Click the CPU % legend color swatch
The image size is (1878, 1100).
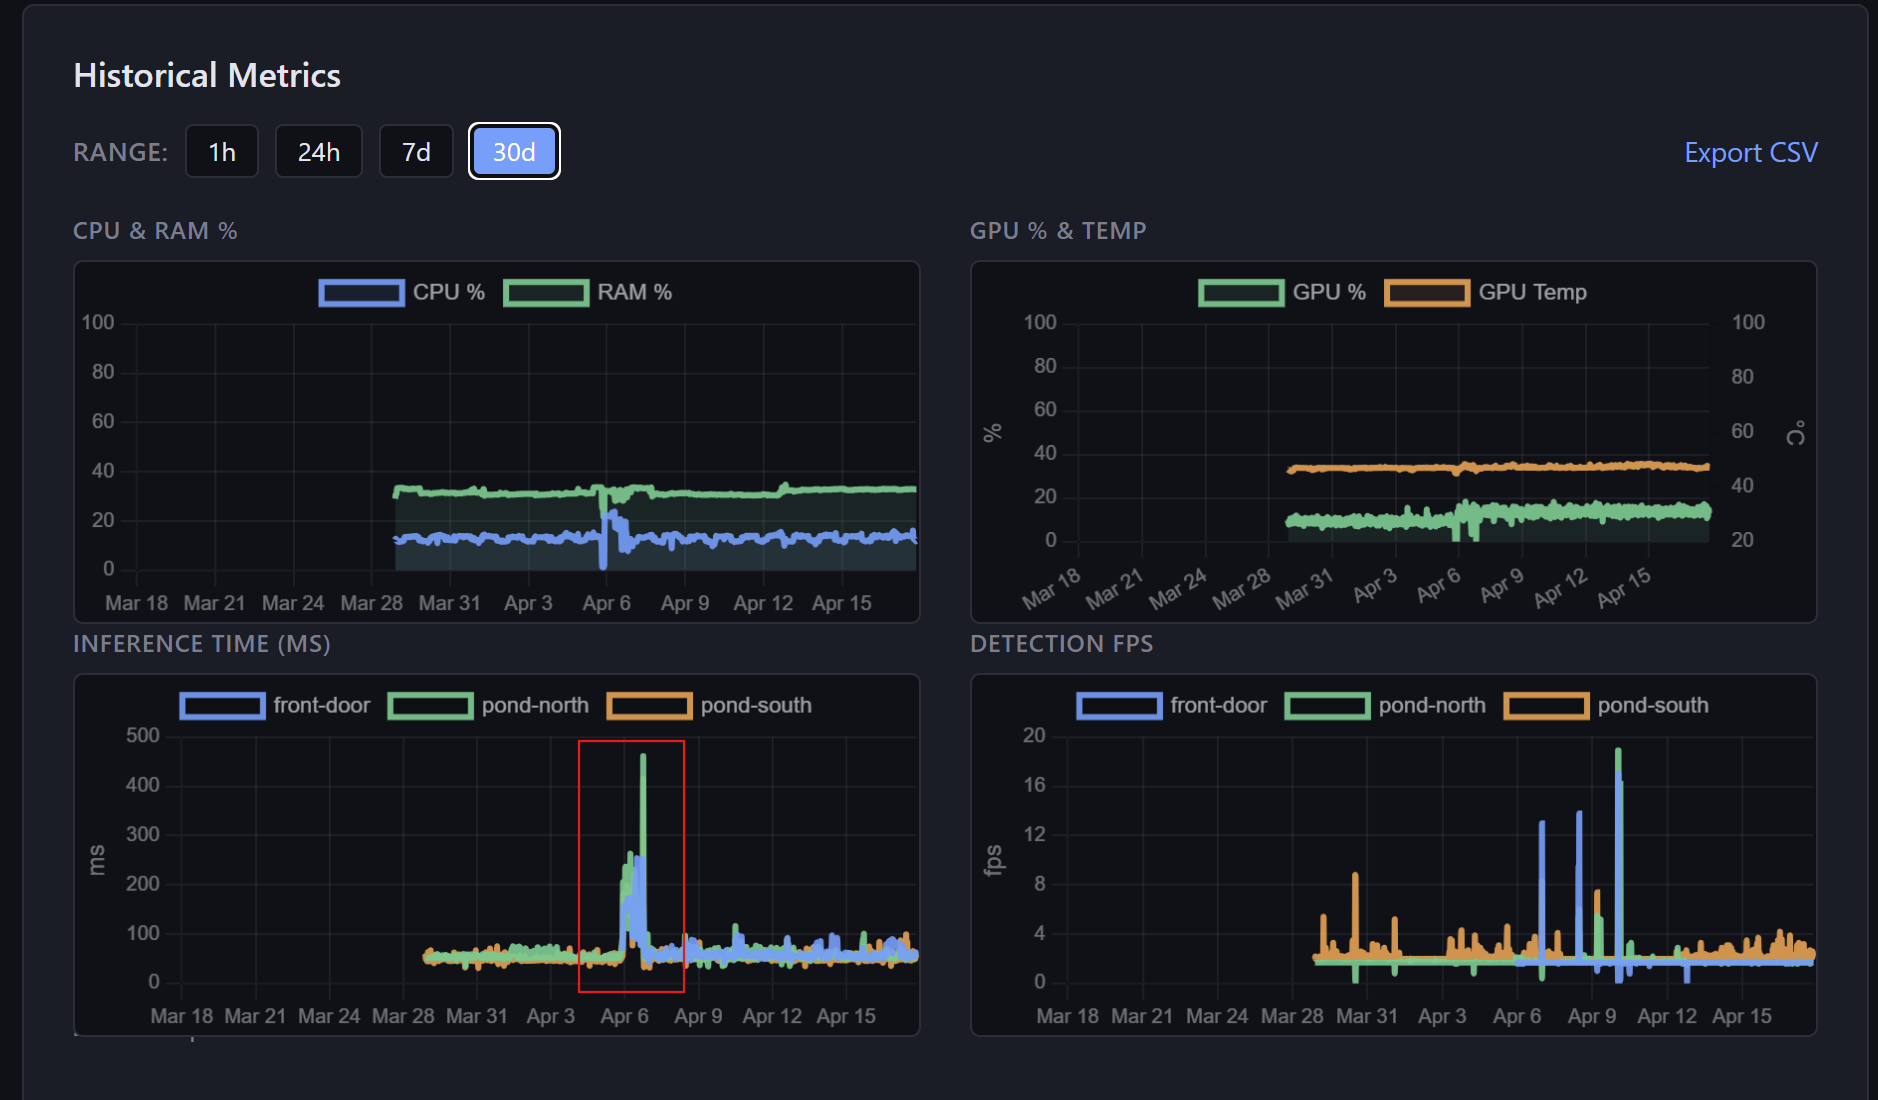[x=361, y=292]
